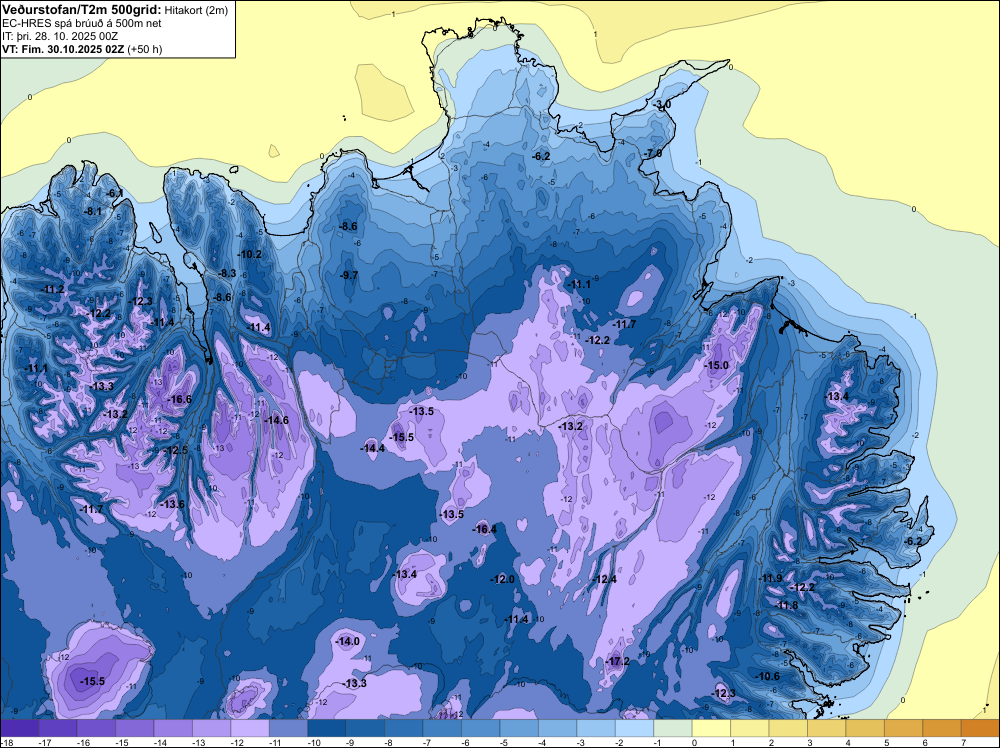Click the -11.9 temperature label
Viewport: 1000px width, 748px height.
point(770,578)
